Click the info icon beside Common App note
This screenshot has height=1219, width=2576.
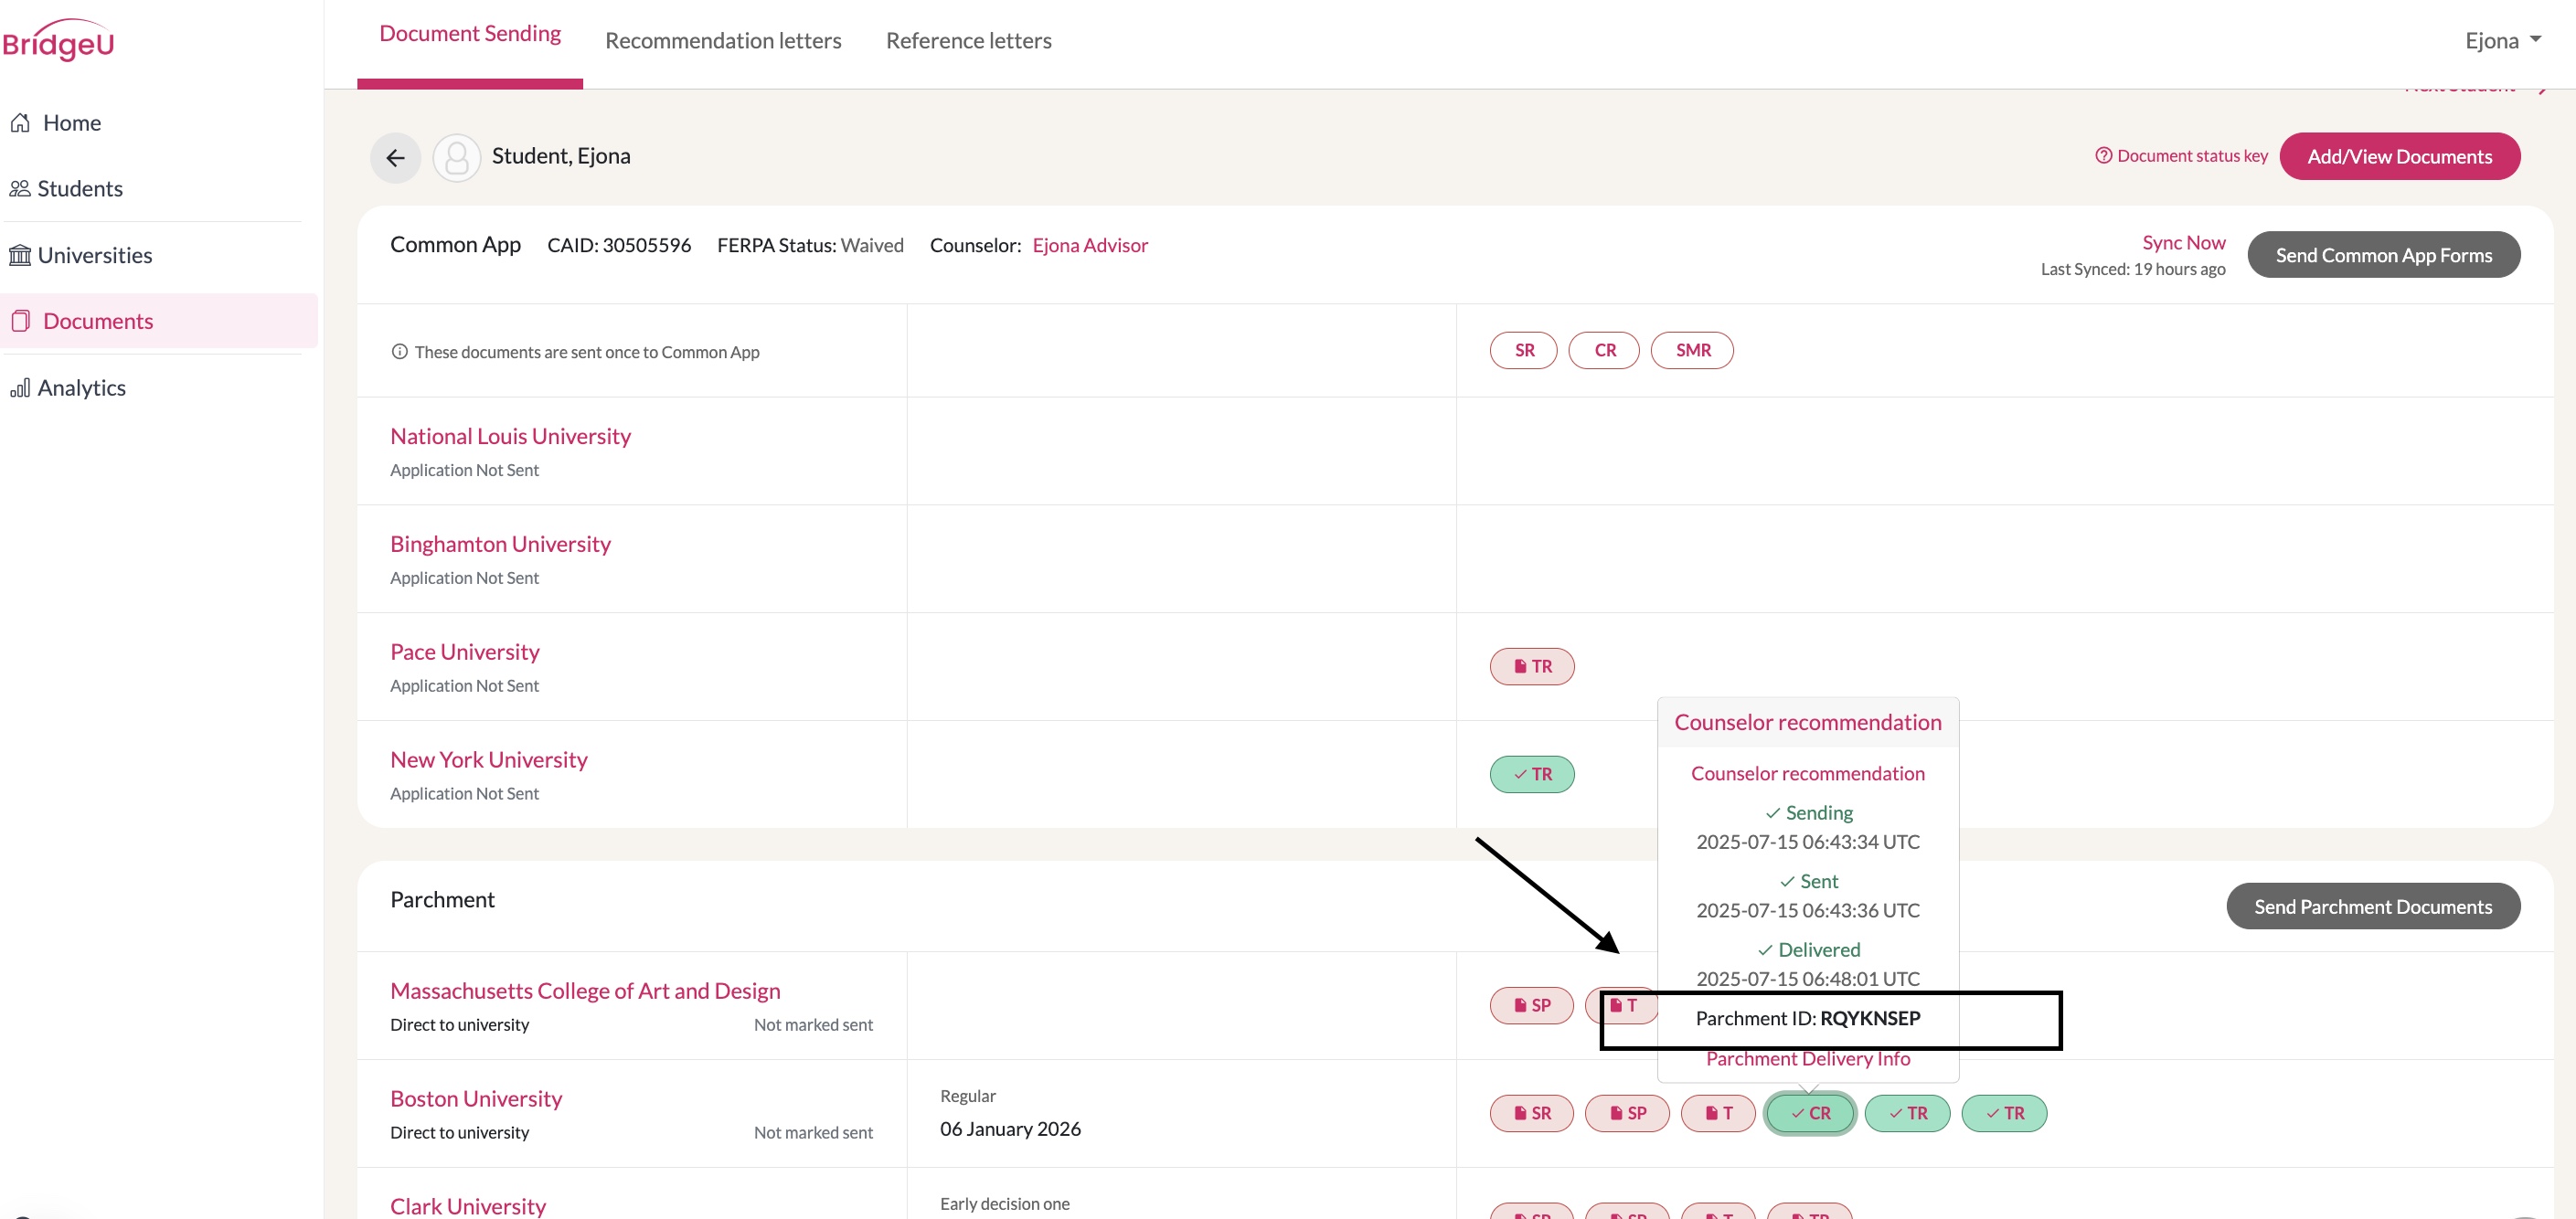point(399,352)
